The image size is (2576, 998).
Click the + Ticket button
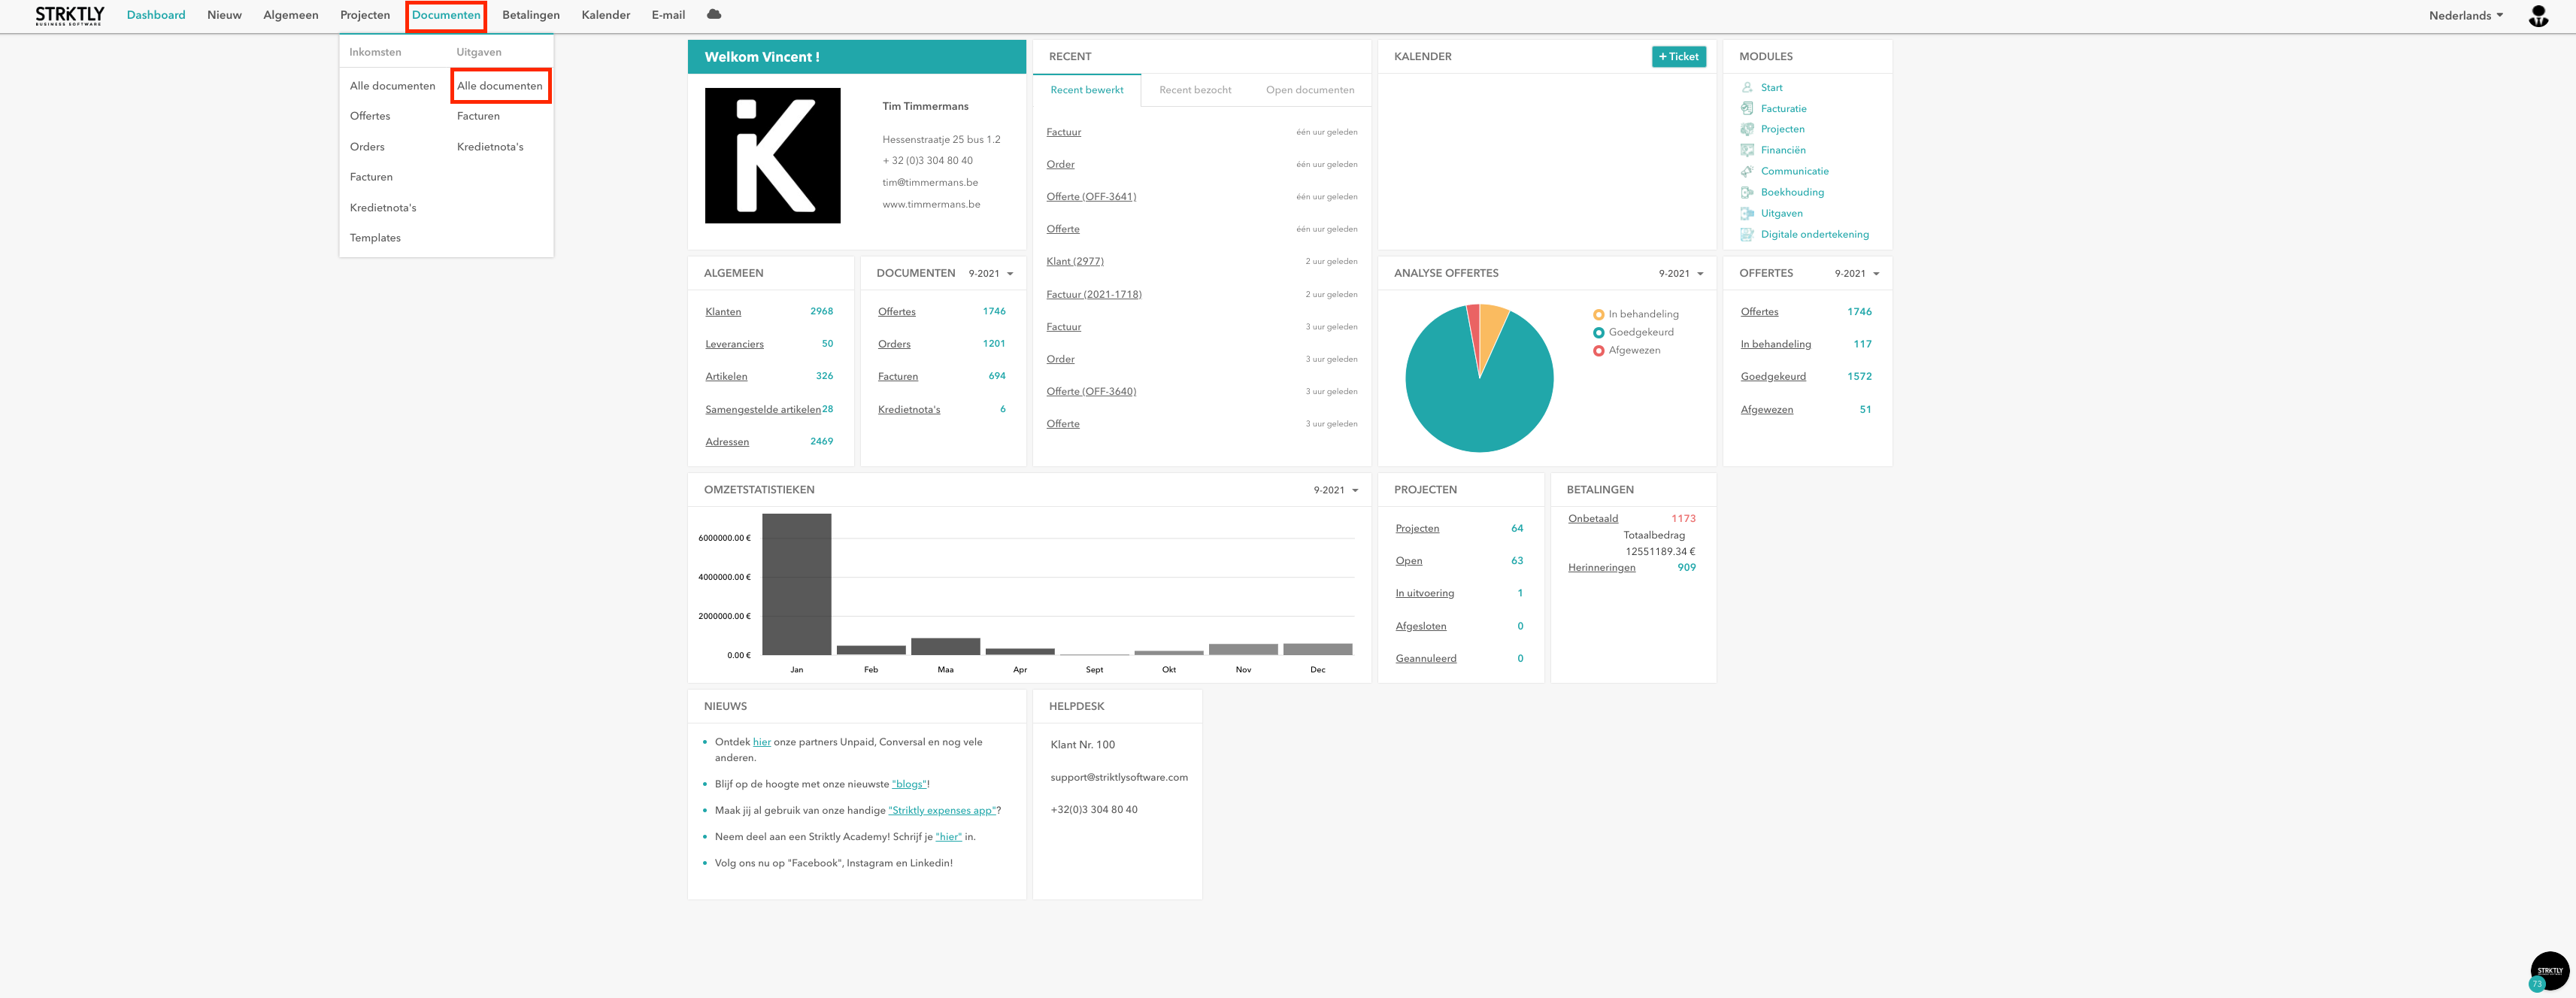tap(1678, 57)
